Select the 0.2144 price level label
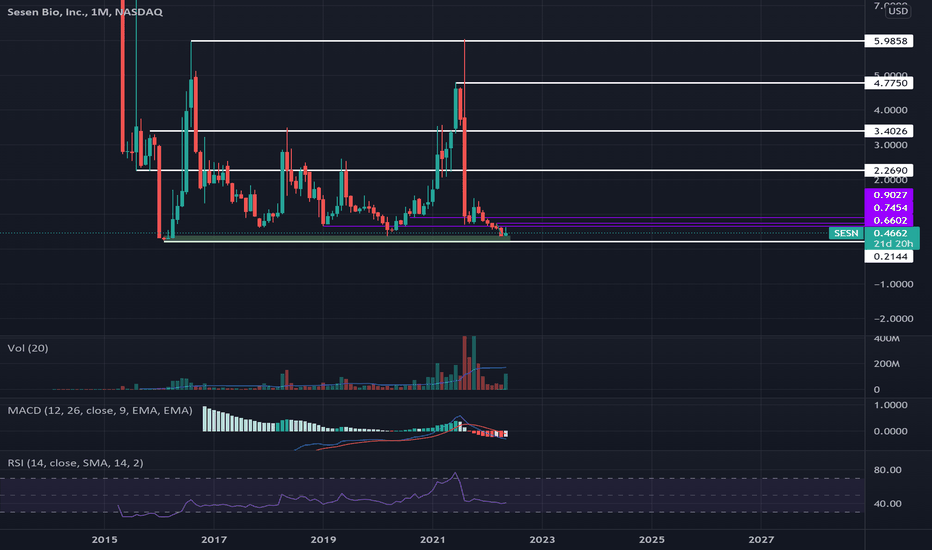 pyautogui.click(x=889, y=256)
